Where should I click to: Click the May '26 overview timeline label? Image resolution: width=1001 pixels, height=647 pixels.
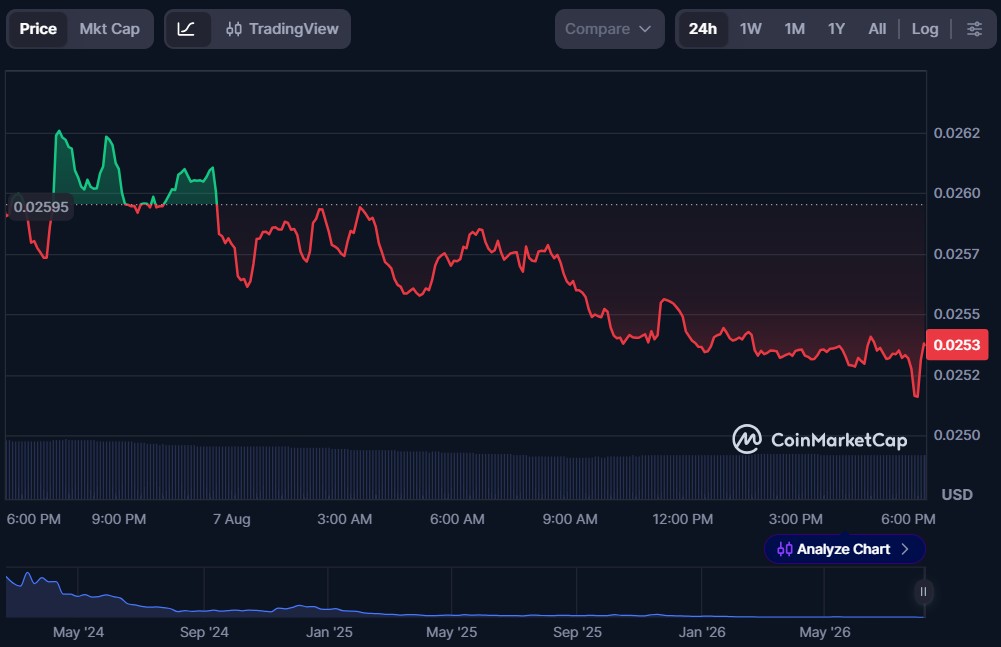pyautogui.click(x=825, y=632)
